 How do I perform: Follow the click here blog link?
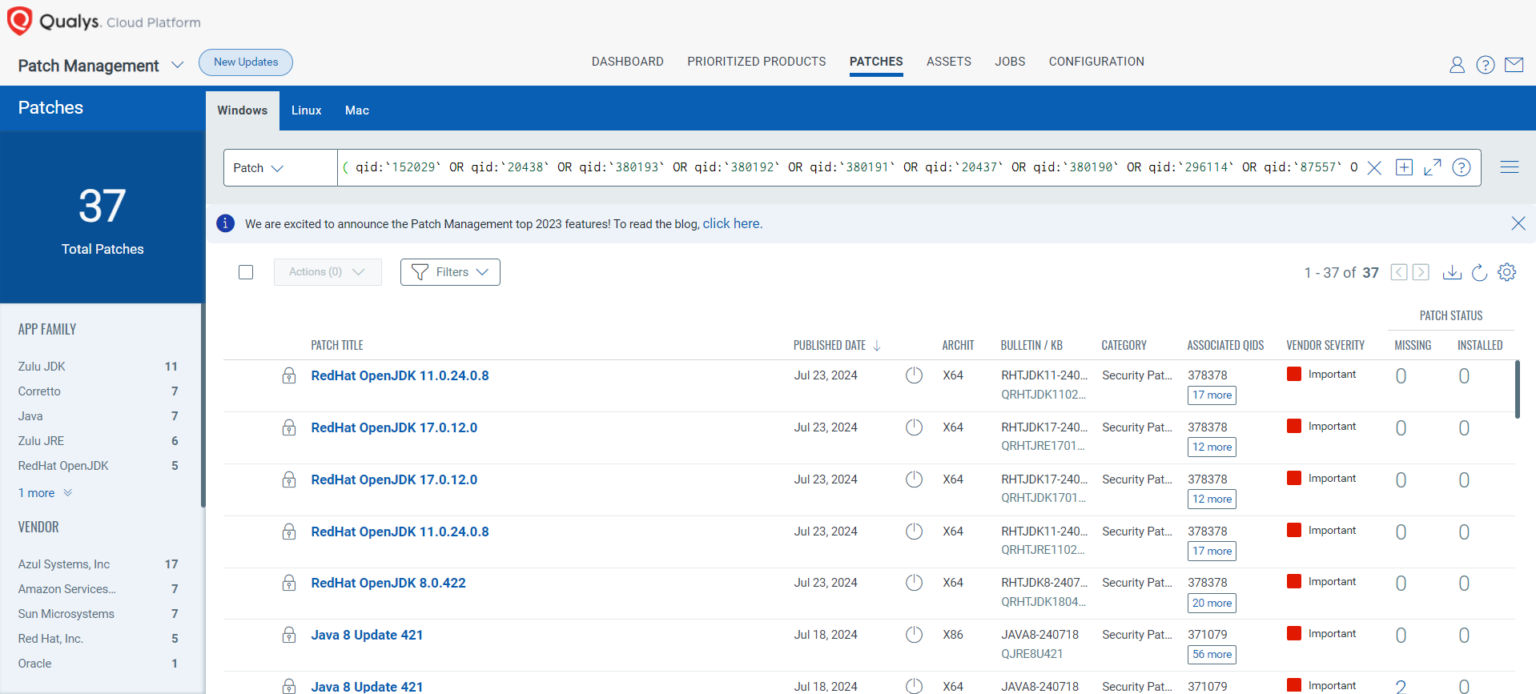(731, 223)
